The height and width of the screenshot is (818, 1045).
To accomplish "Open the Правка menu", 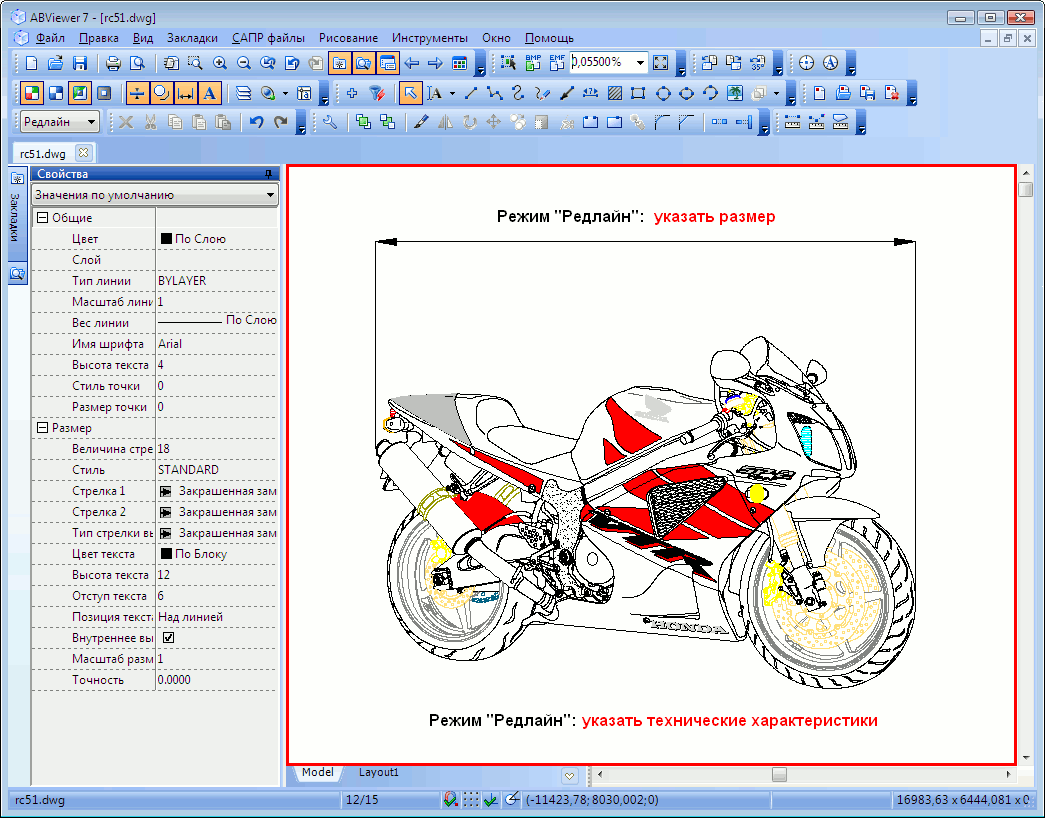I will [99, 38].
